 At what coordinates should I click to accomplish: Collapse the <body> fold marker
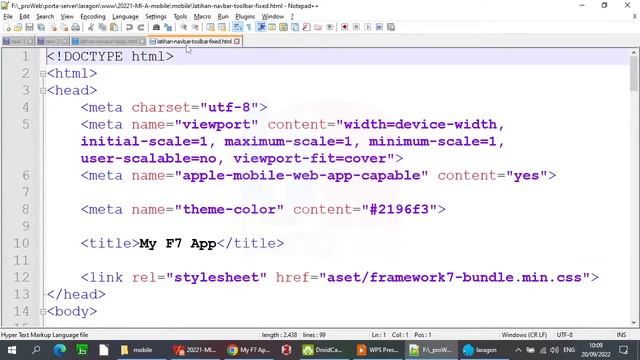[43, 312]
